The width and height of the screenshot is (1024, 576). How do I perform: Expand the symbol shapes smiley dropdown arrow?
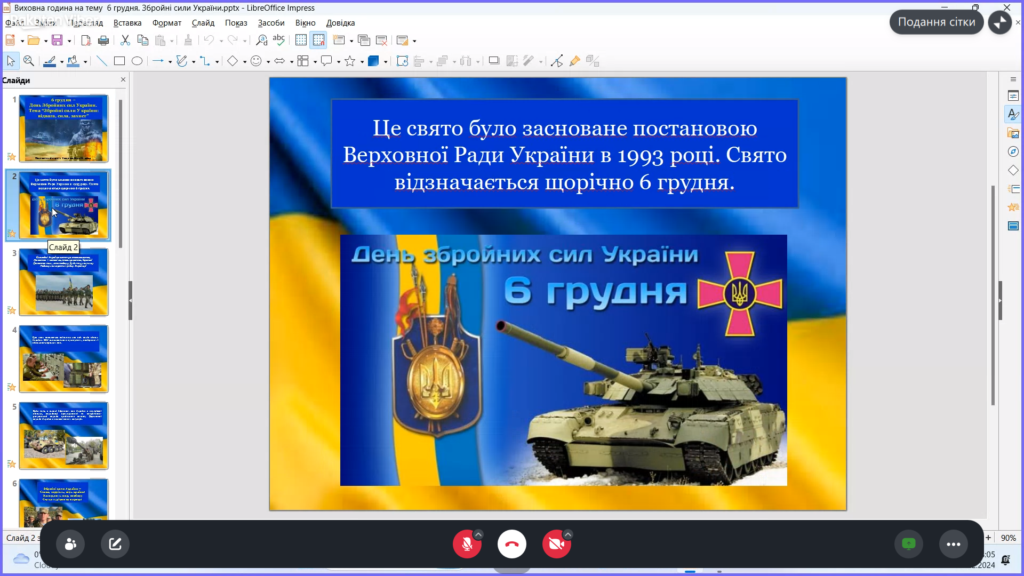(x=268, y=61)
